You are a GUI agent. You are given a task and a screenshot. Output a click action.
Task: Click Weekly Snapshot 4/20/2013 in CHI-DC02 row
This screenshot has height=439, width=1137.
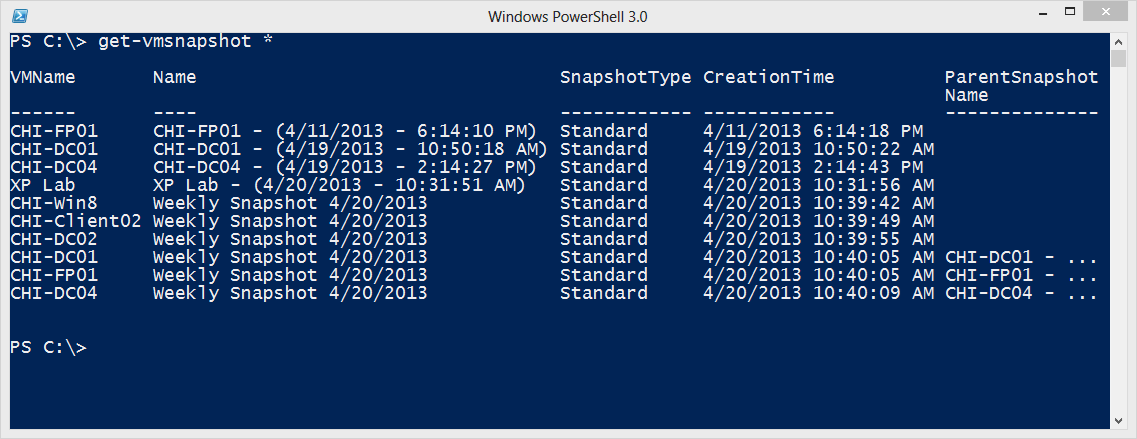click(290, 239)
